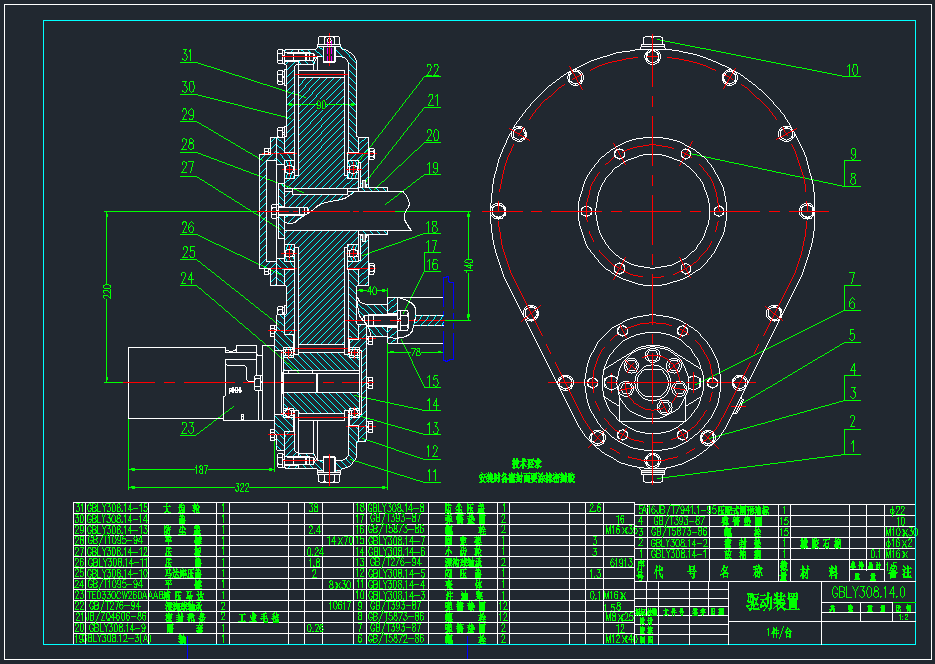Viewport: 935px width, 664px height.
Task: Click the 1件/台 quantity text
Action: click(779, 633)
